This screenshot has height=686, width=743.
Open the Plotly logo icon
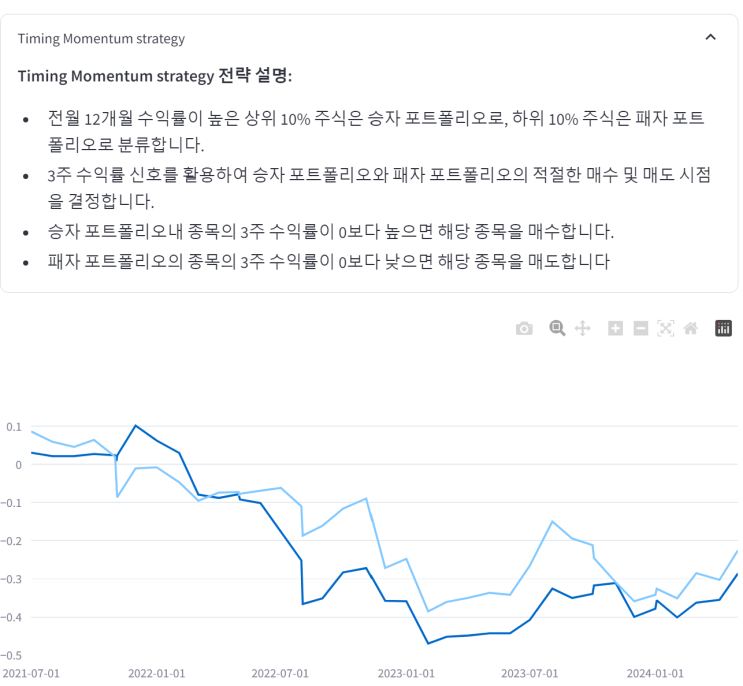[x=724, y=328]
